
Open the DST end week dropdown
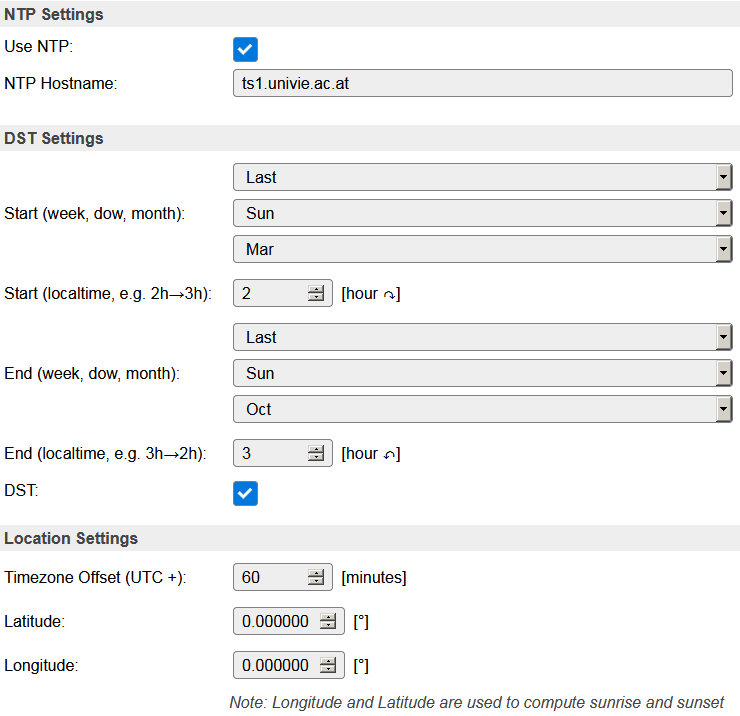[x=482, y=337]
